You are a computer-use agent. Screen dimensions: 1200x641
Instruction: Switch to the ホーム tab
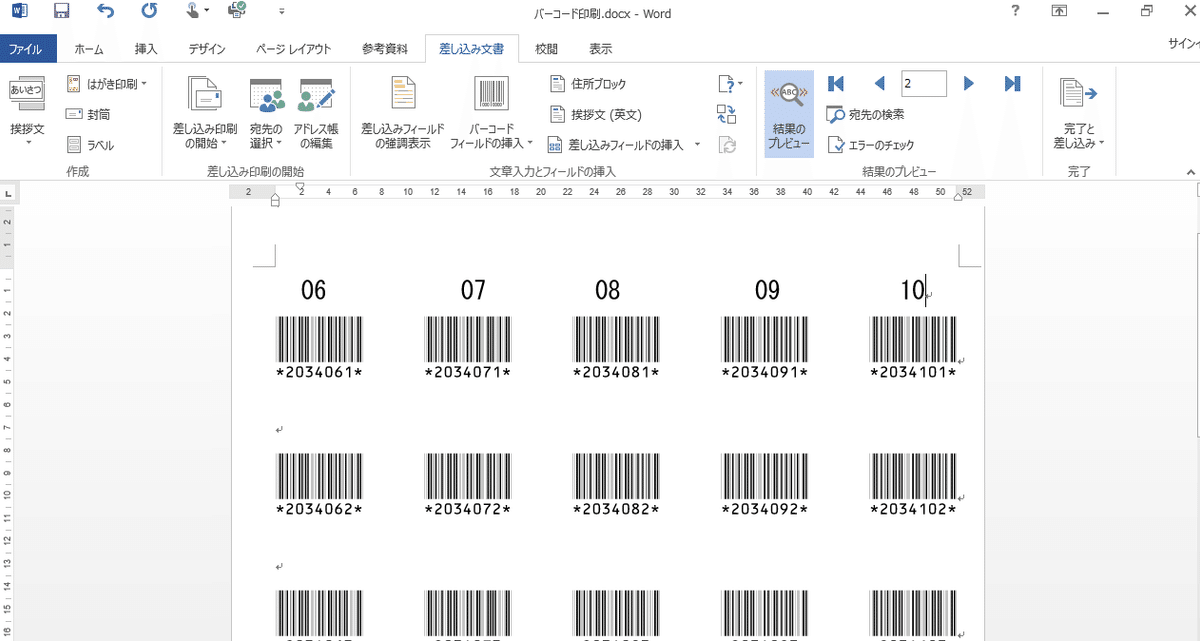pyautogui.click(x=89, y=48)
